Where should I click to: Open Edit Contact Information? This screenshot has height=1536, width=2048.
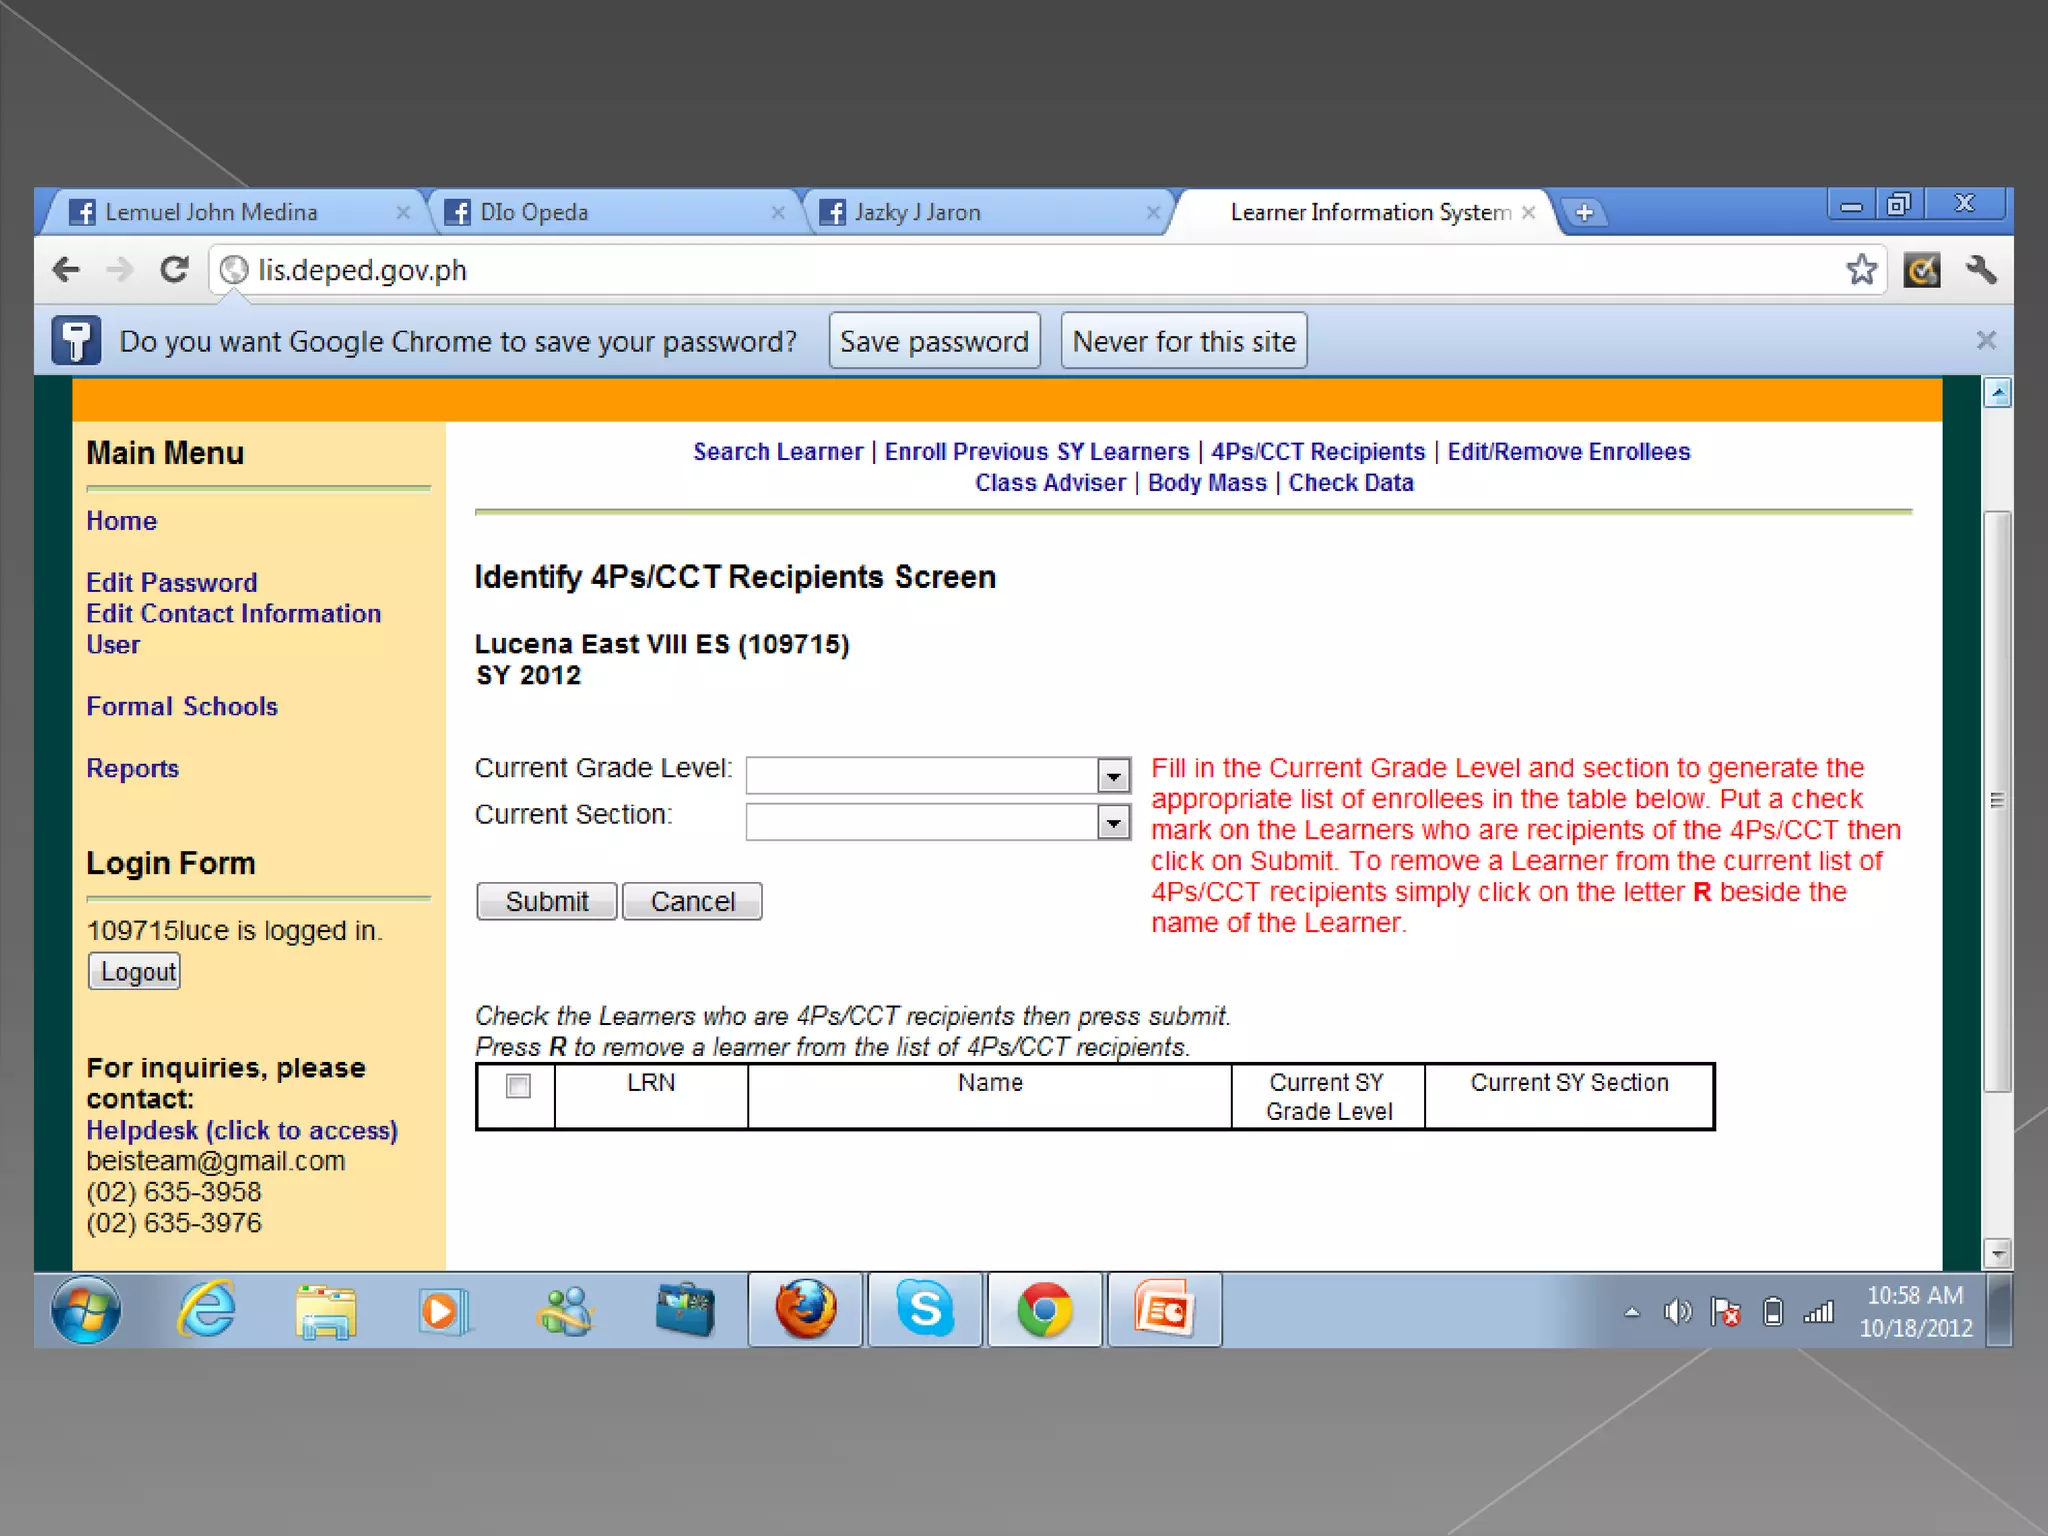pyautogui.click(x=234, y=614)
